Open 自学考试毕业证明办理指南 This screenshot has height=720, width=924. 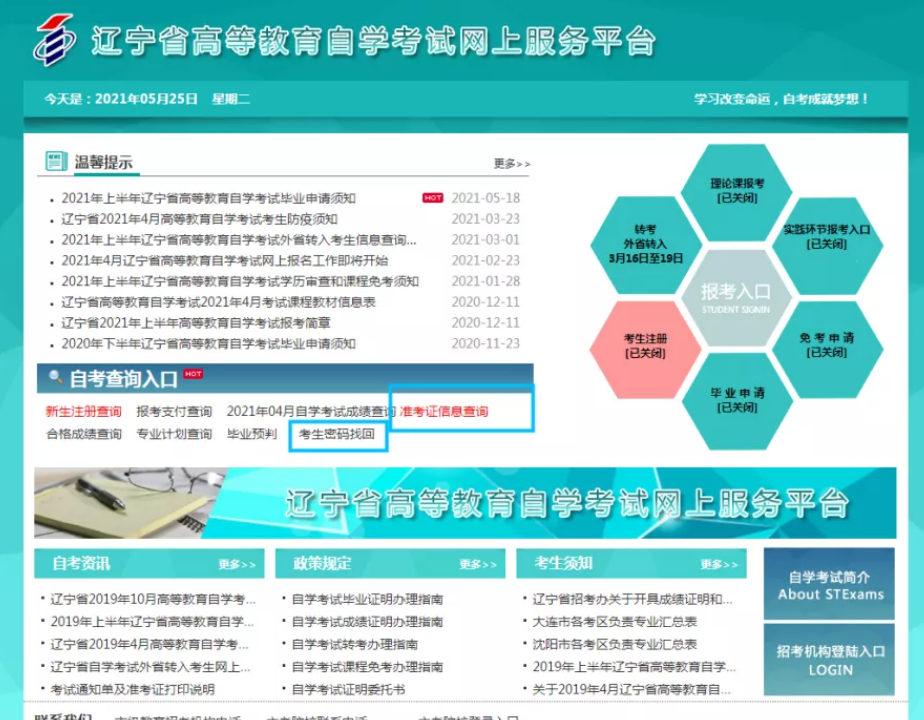(x=367, y=599)
